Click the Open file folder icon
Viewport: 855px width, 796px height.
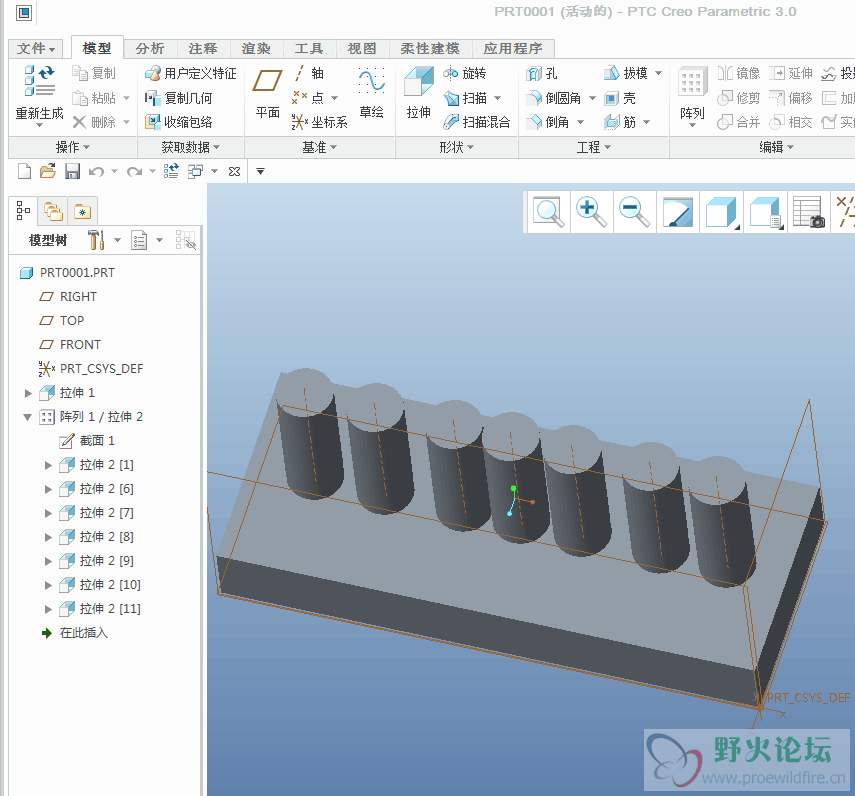48,171
